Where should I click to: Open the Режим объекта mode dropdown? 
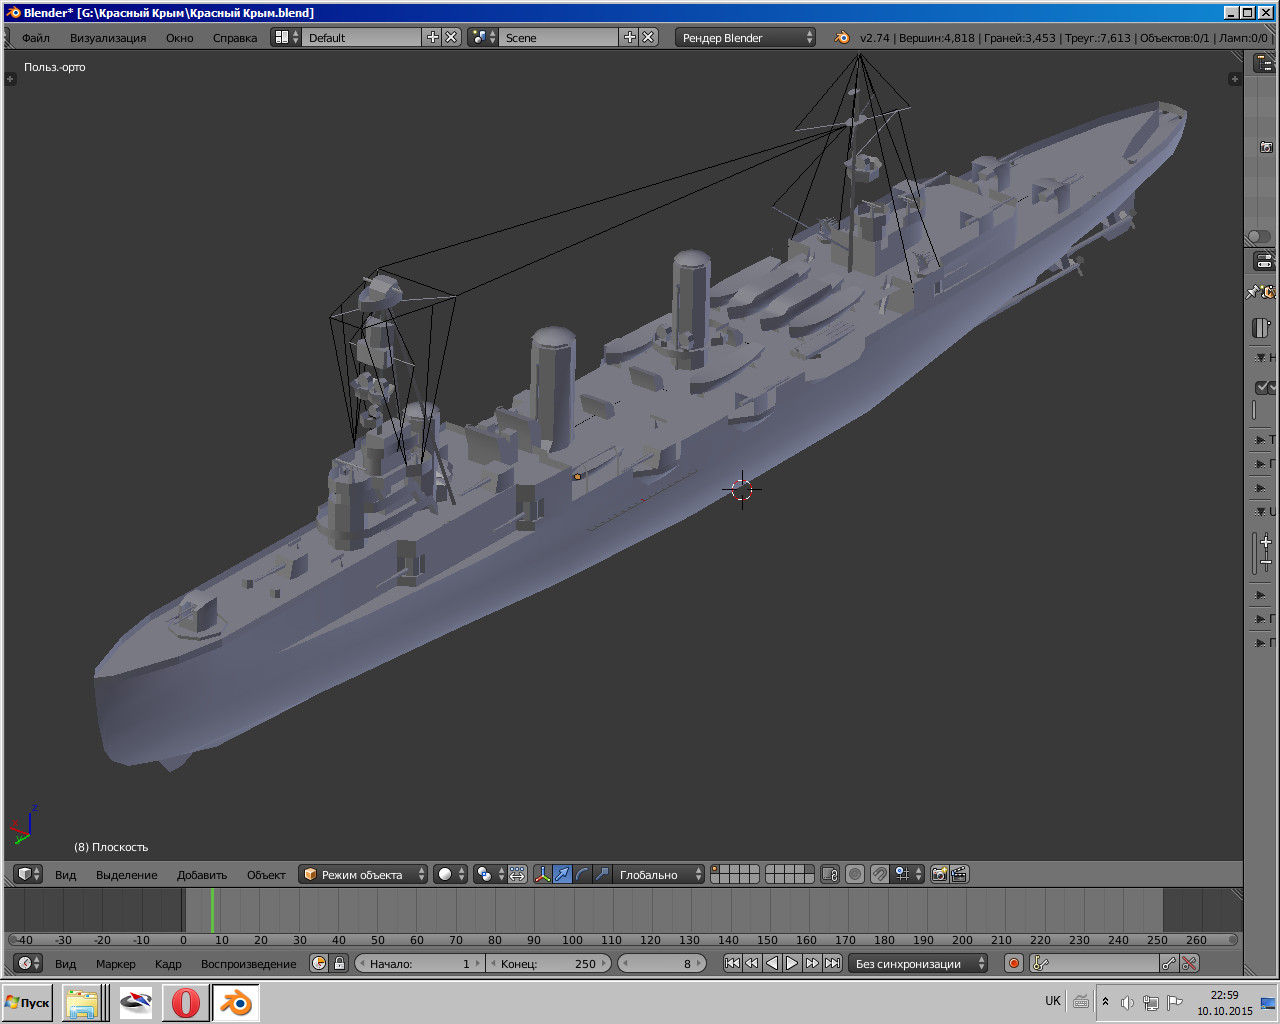click(363, 874)
